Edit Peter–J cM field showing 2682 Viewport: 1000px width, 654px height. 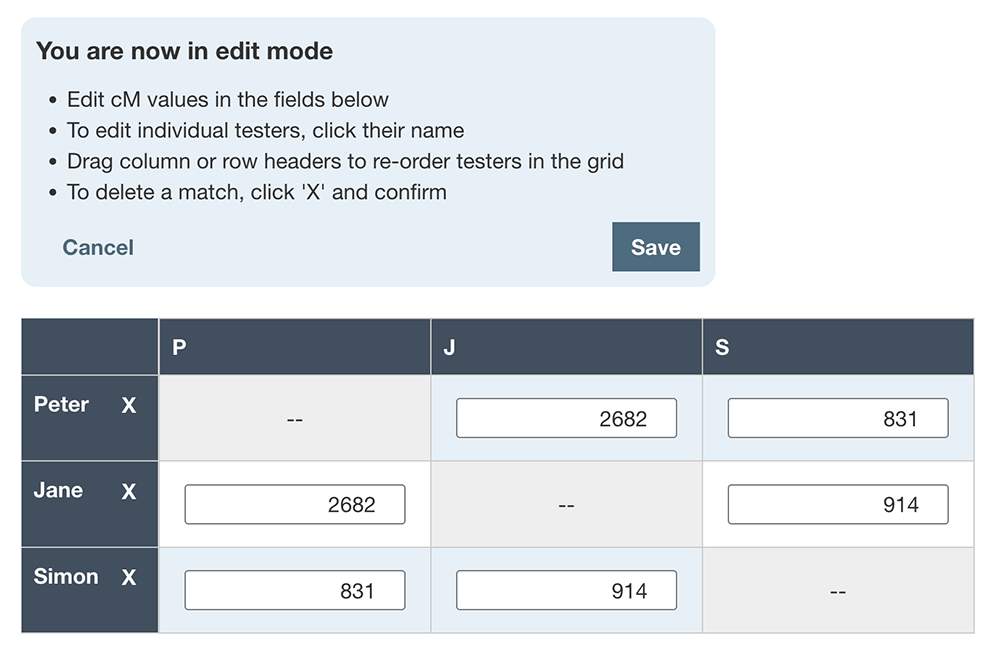tap(566, 418)
